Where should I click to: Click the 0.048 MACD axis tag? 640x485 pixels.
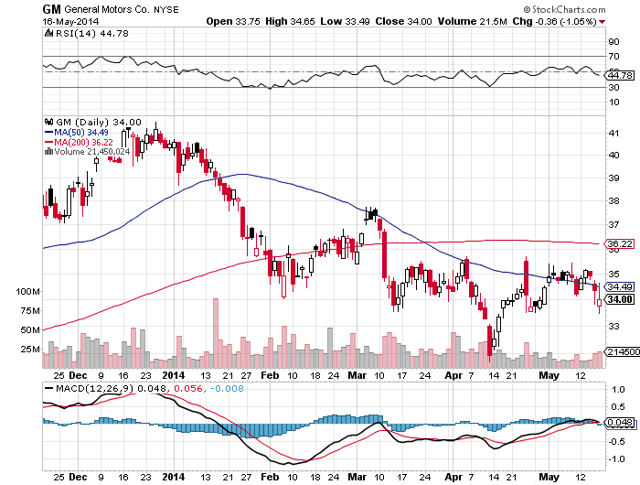620,423
